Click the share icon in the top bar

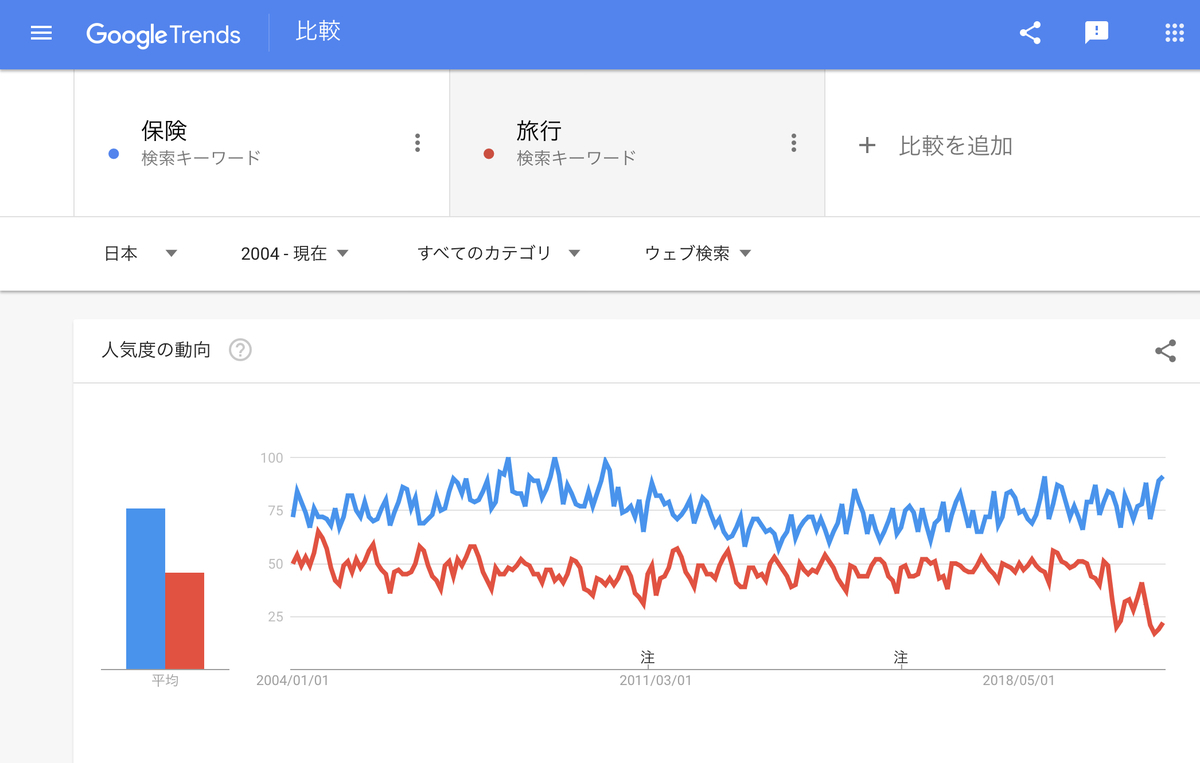pos(1029,32)
